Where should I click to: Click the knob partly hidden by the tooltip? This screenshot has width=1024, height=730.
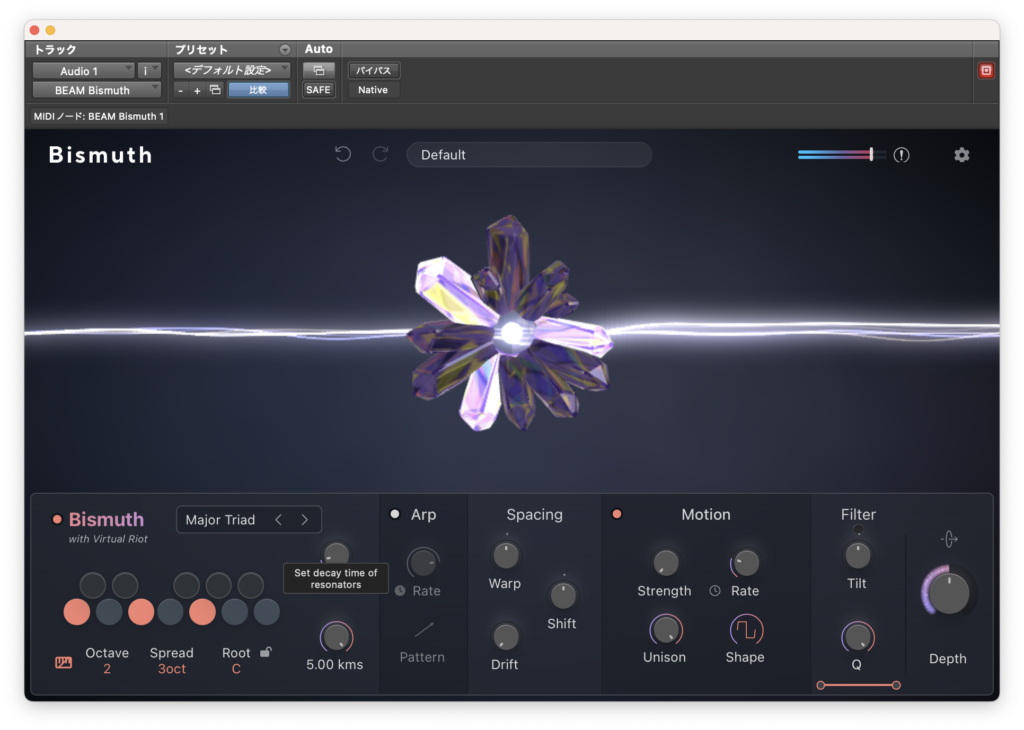tap(336, 552)
